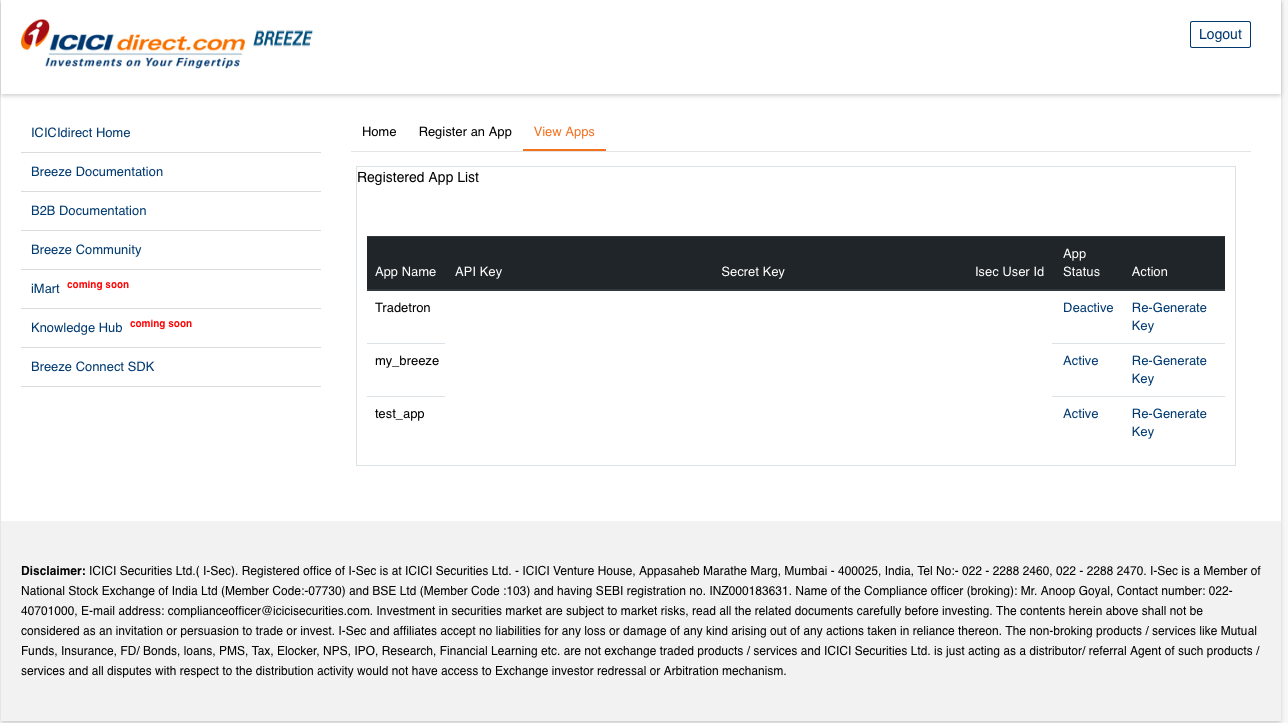Toggle Active status for test_app
Screen dimensions: 1288x723
(x=1080, y=414)
